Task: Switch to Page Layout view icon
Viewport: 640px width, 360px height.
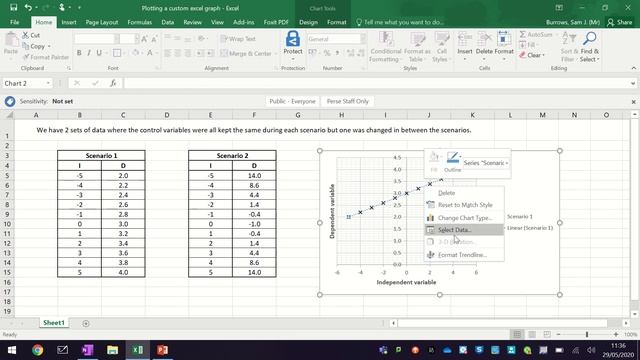Action: point(532,334)
